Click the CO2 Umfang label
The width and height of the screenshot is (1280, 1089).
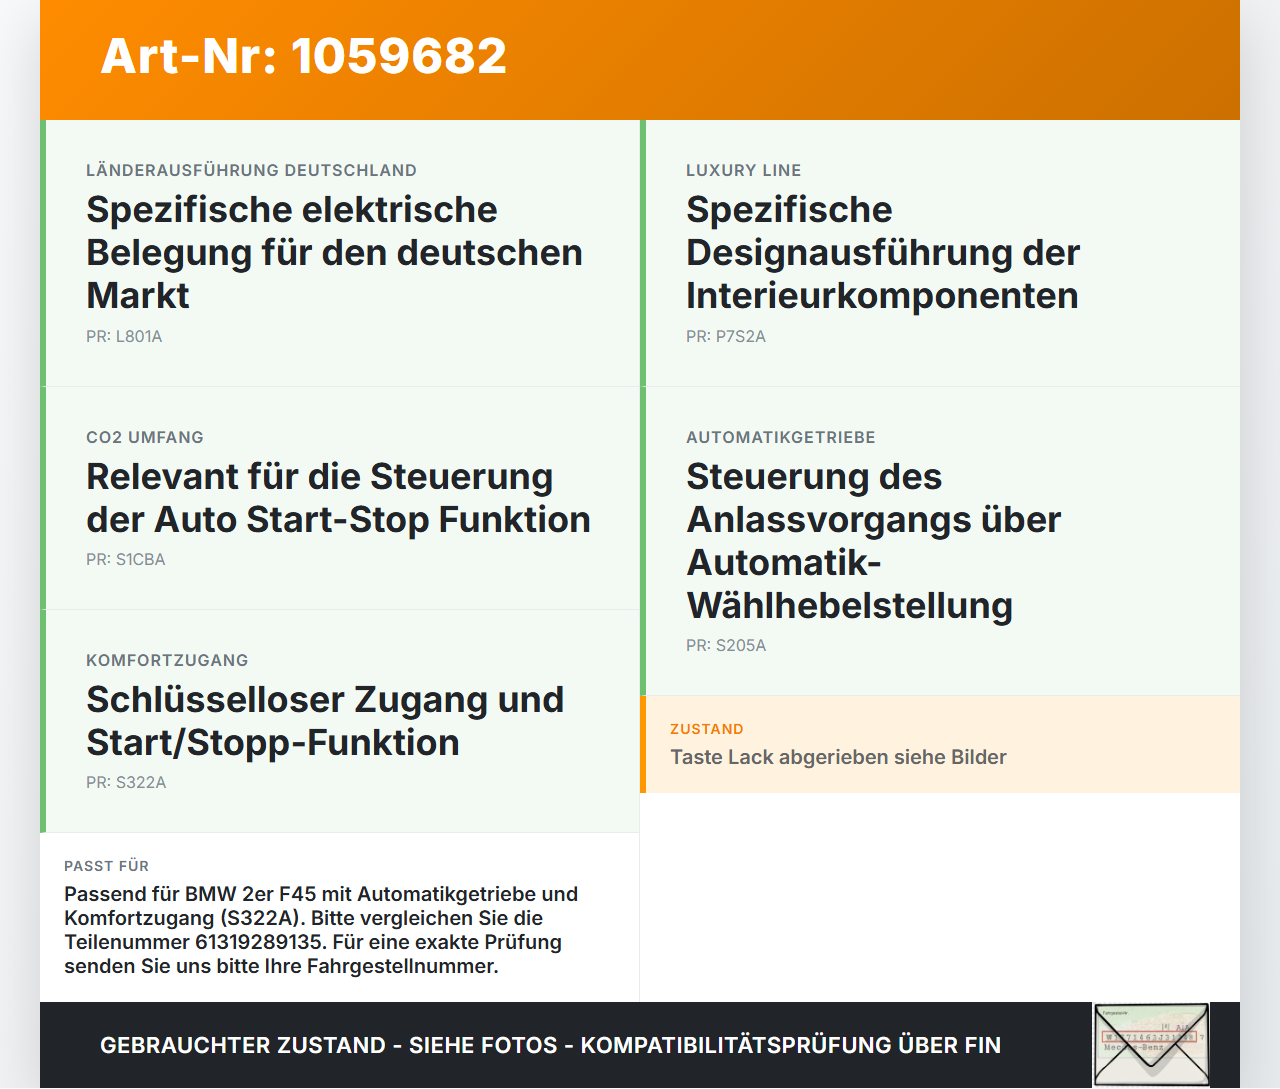click(145, 437)
